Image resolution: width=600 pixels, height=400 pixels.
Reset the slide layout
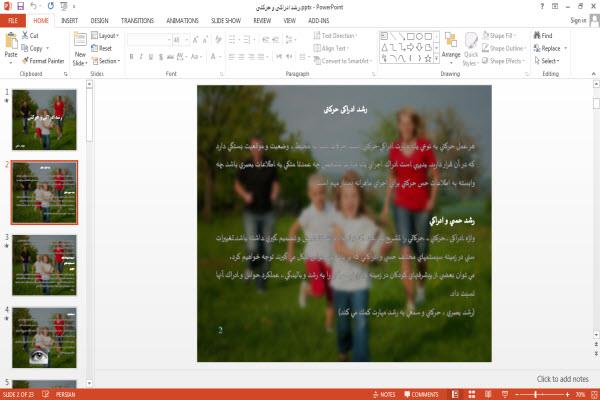[101, 48]
